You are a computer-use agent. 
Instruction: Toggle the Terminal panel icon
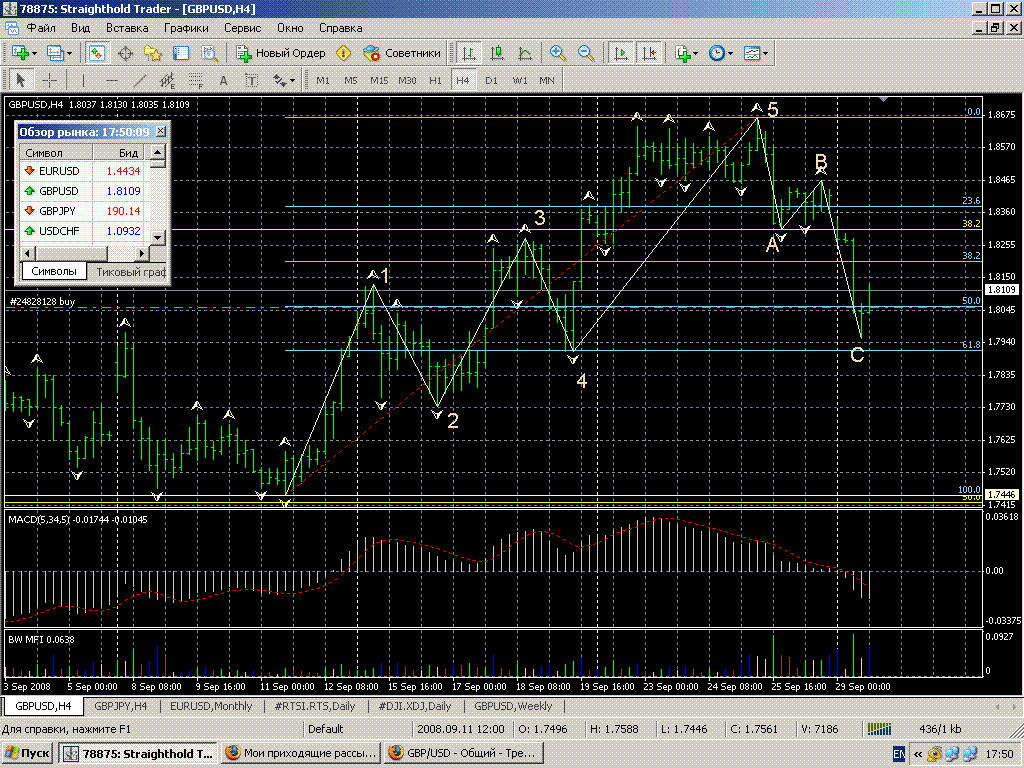tap(181, 53)
